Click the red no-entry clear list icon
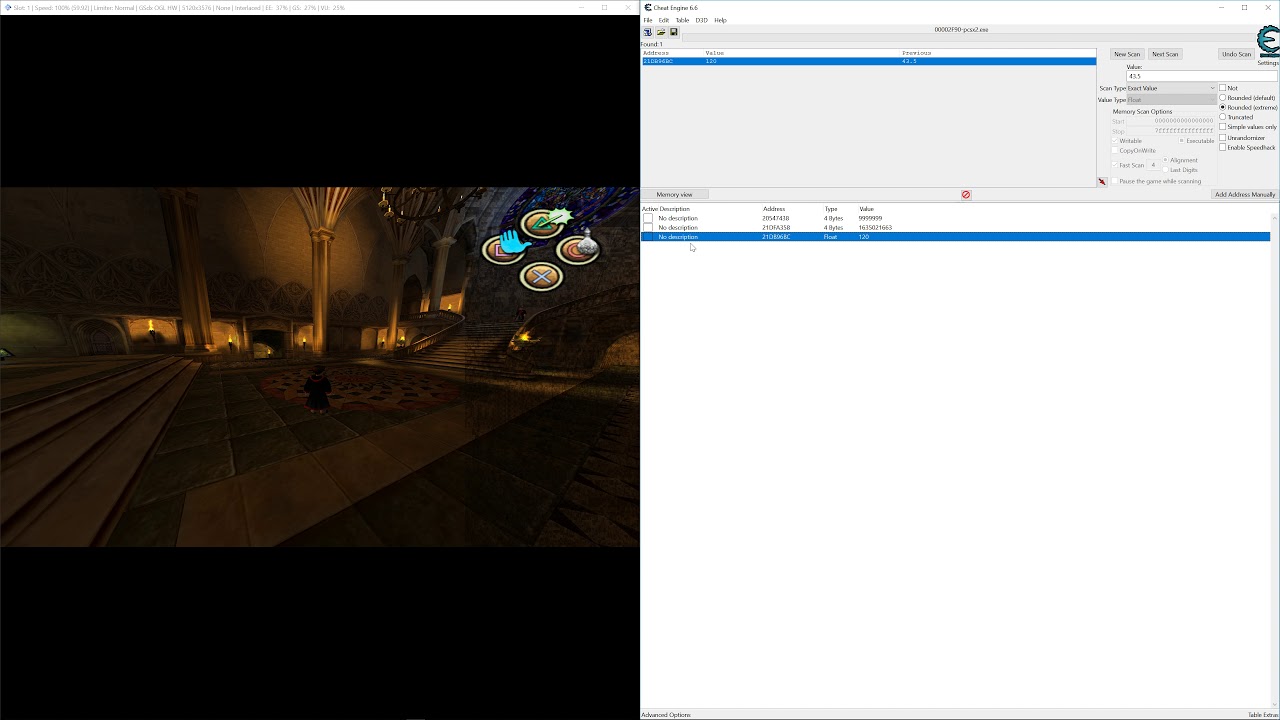 (x=966, y=195)
